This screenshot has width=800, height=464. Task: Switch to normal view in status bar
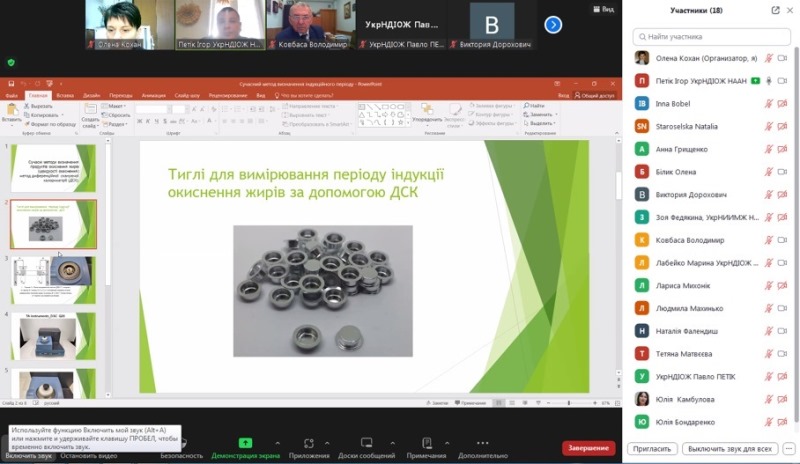coord(499,403)
